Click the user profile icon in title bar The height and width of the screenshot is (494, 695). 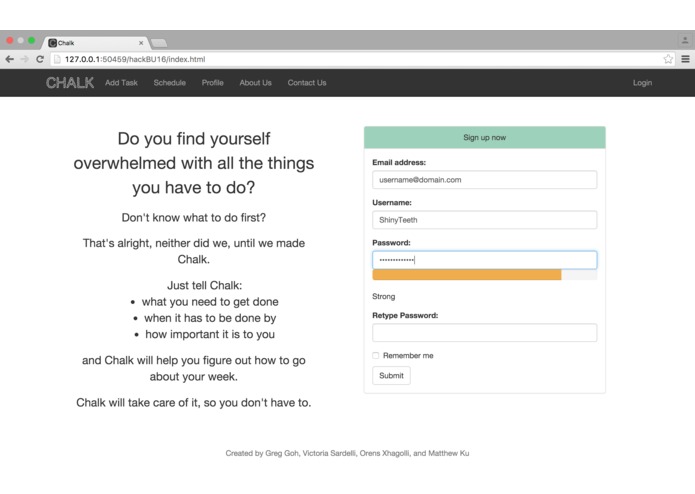[x=685, y=40]
